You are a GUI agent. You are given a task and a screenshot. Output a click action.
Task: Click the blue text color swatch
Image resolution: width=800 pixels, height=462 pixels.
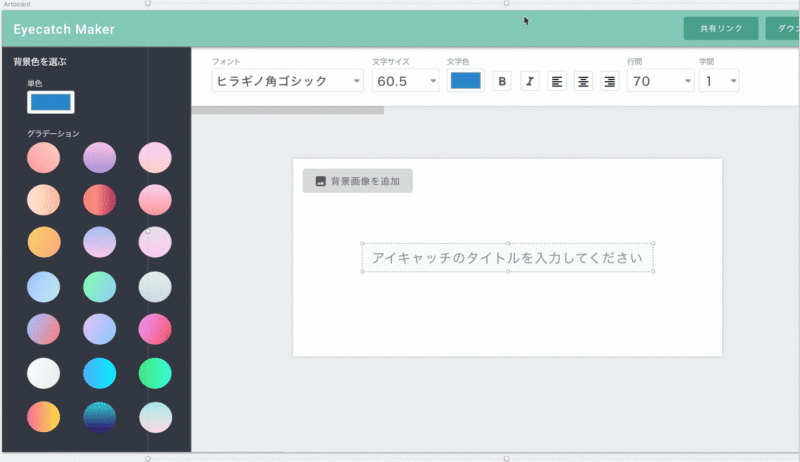click(465, 81)
